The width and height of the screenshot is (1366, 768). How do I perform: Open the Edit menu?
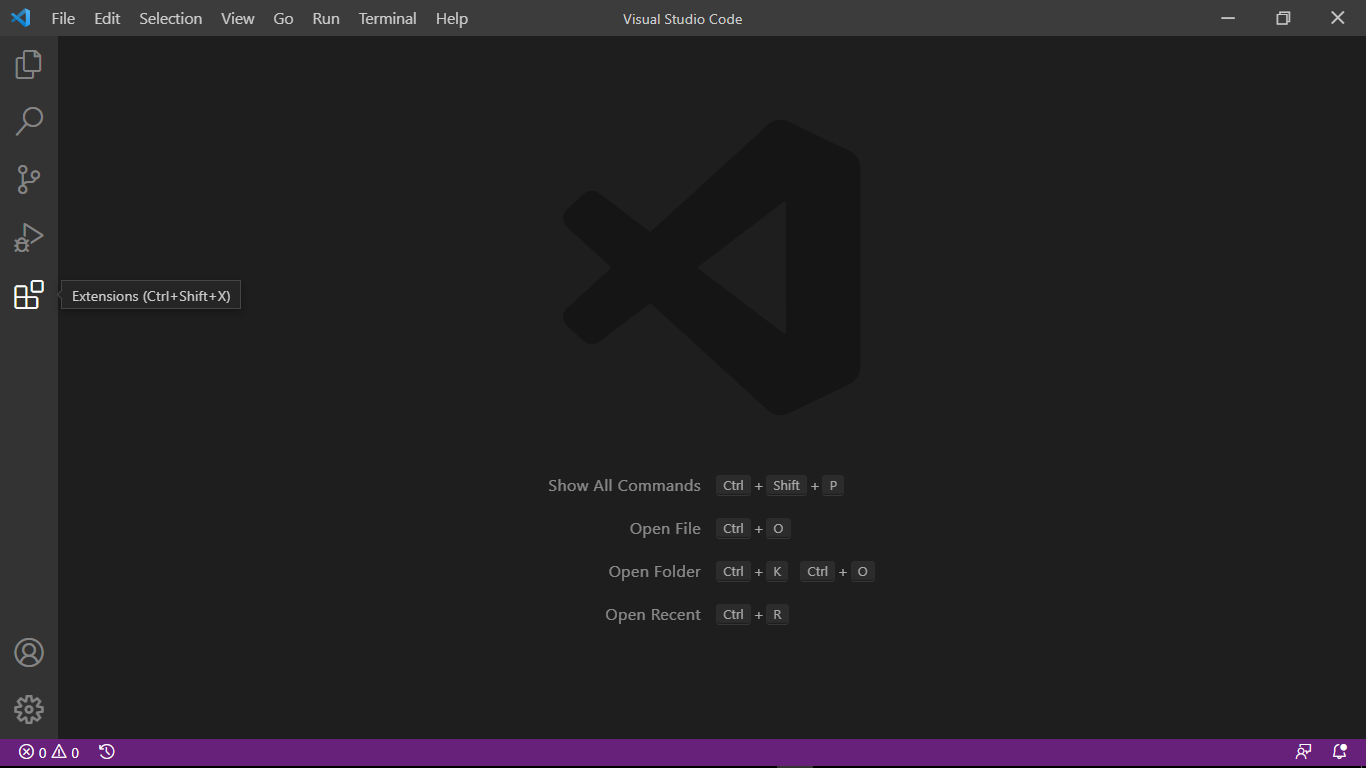tap(107, 19)
